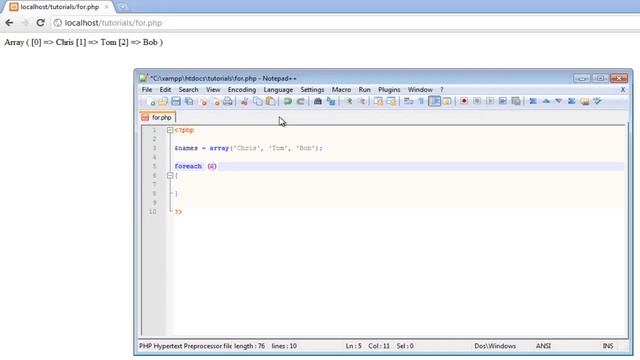The image size is (640, 360).
Task: Open Find with the binoculars icon
Action: tap(318, 101)
